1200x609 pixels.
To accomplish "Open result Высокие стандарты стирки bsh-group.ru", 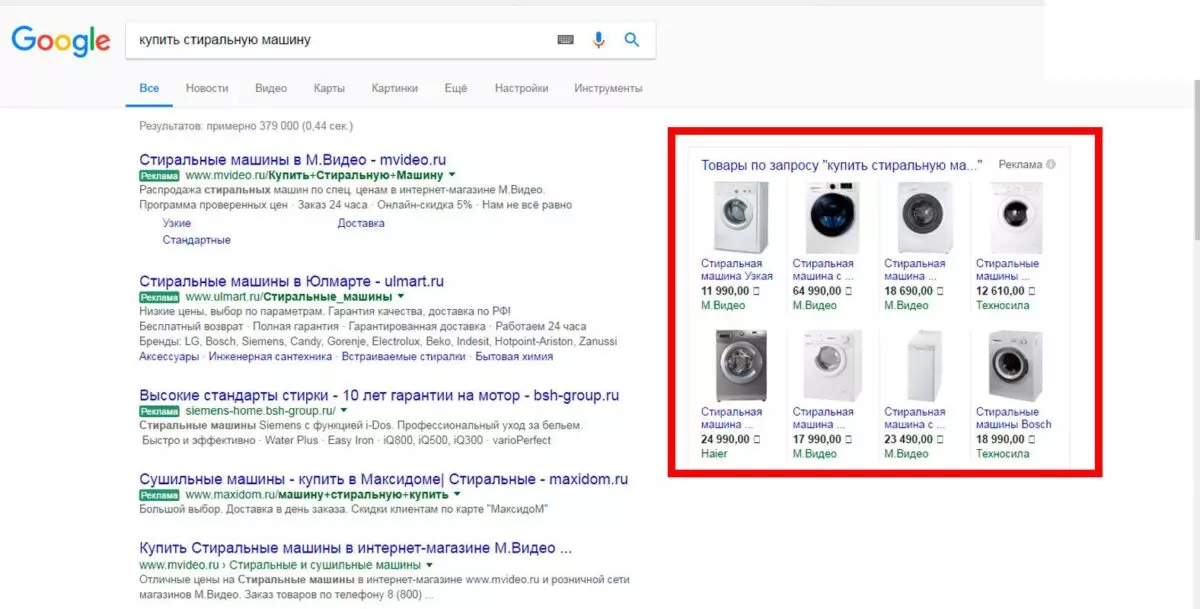I will coord(379,395).
